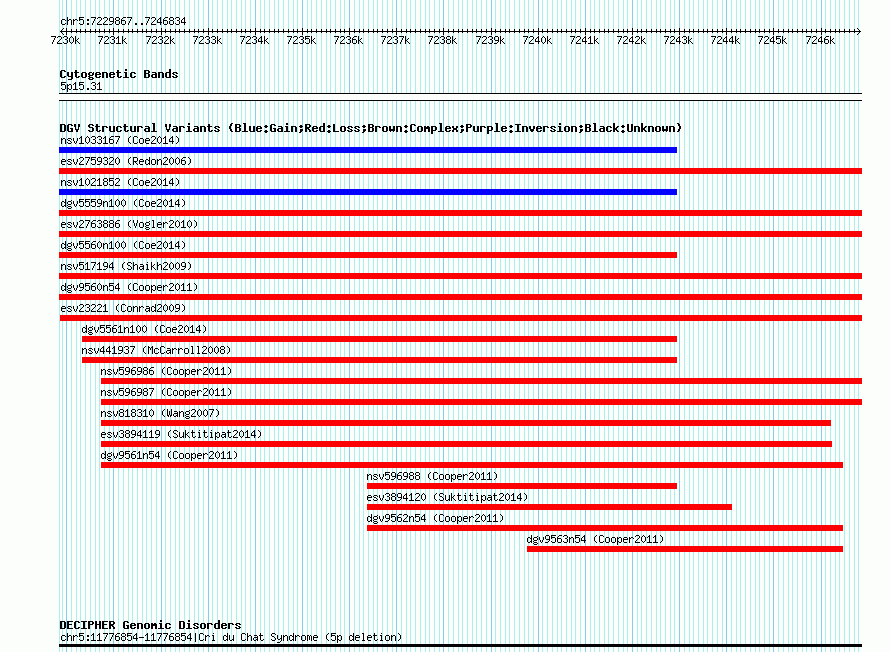Click the nsv1033167 (Coe2014) variant label
The image size is (890, 652).
pos(120,140)
